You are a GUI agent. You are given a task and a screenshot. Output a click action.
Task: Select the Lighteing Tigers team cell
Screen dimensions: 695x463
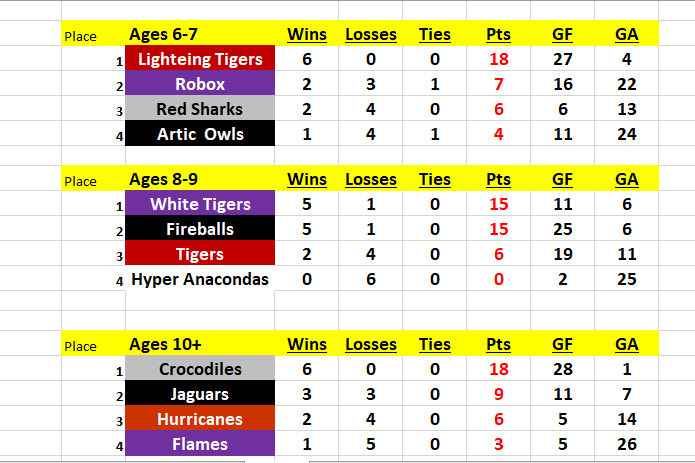point(200,60)
